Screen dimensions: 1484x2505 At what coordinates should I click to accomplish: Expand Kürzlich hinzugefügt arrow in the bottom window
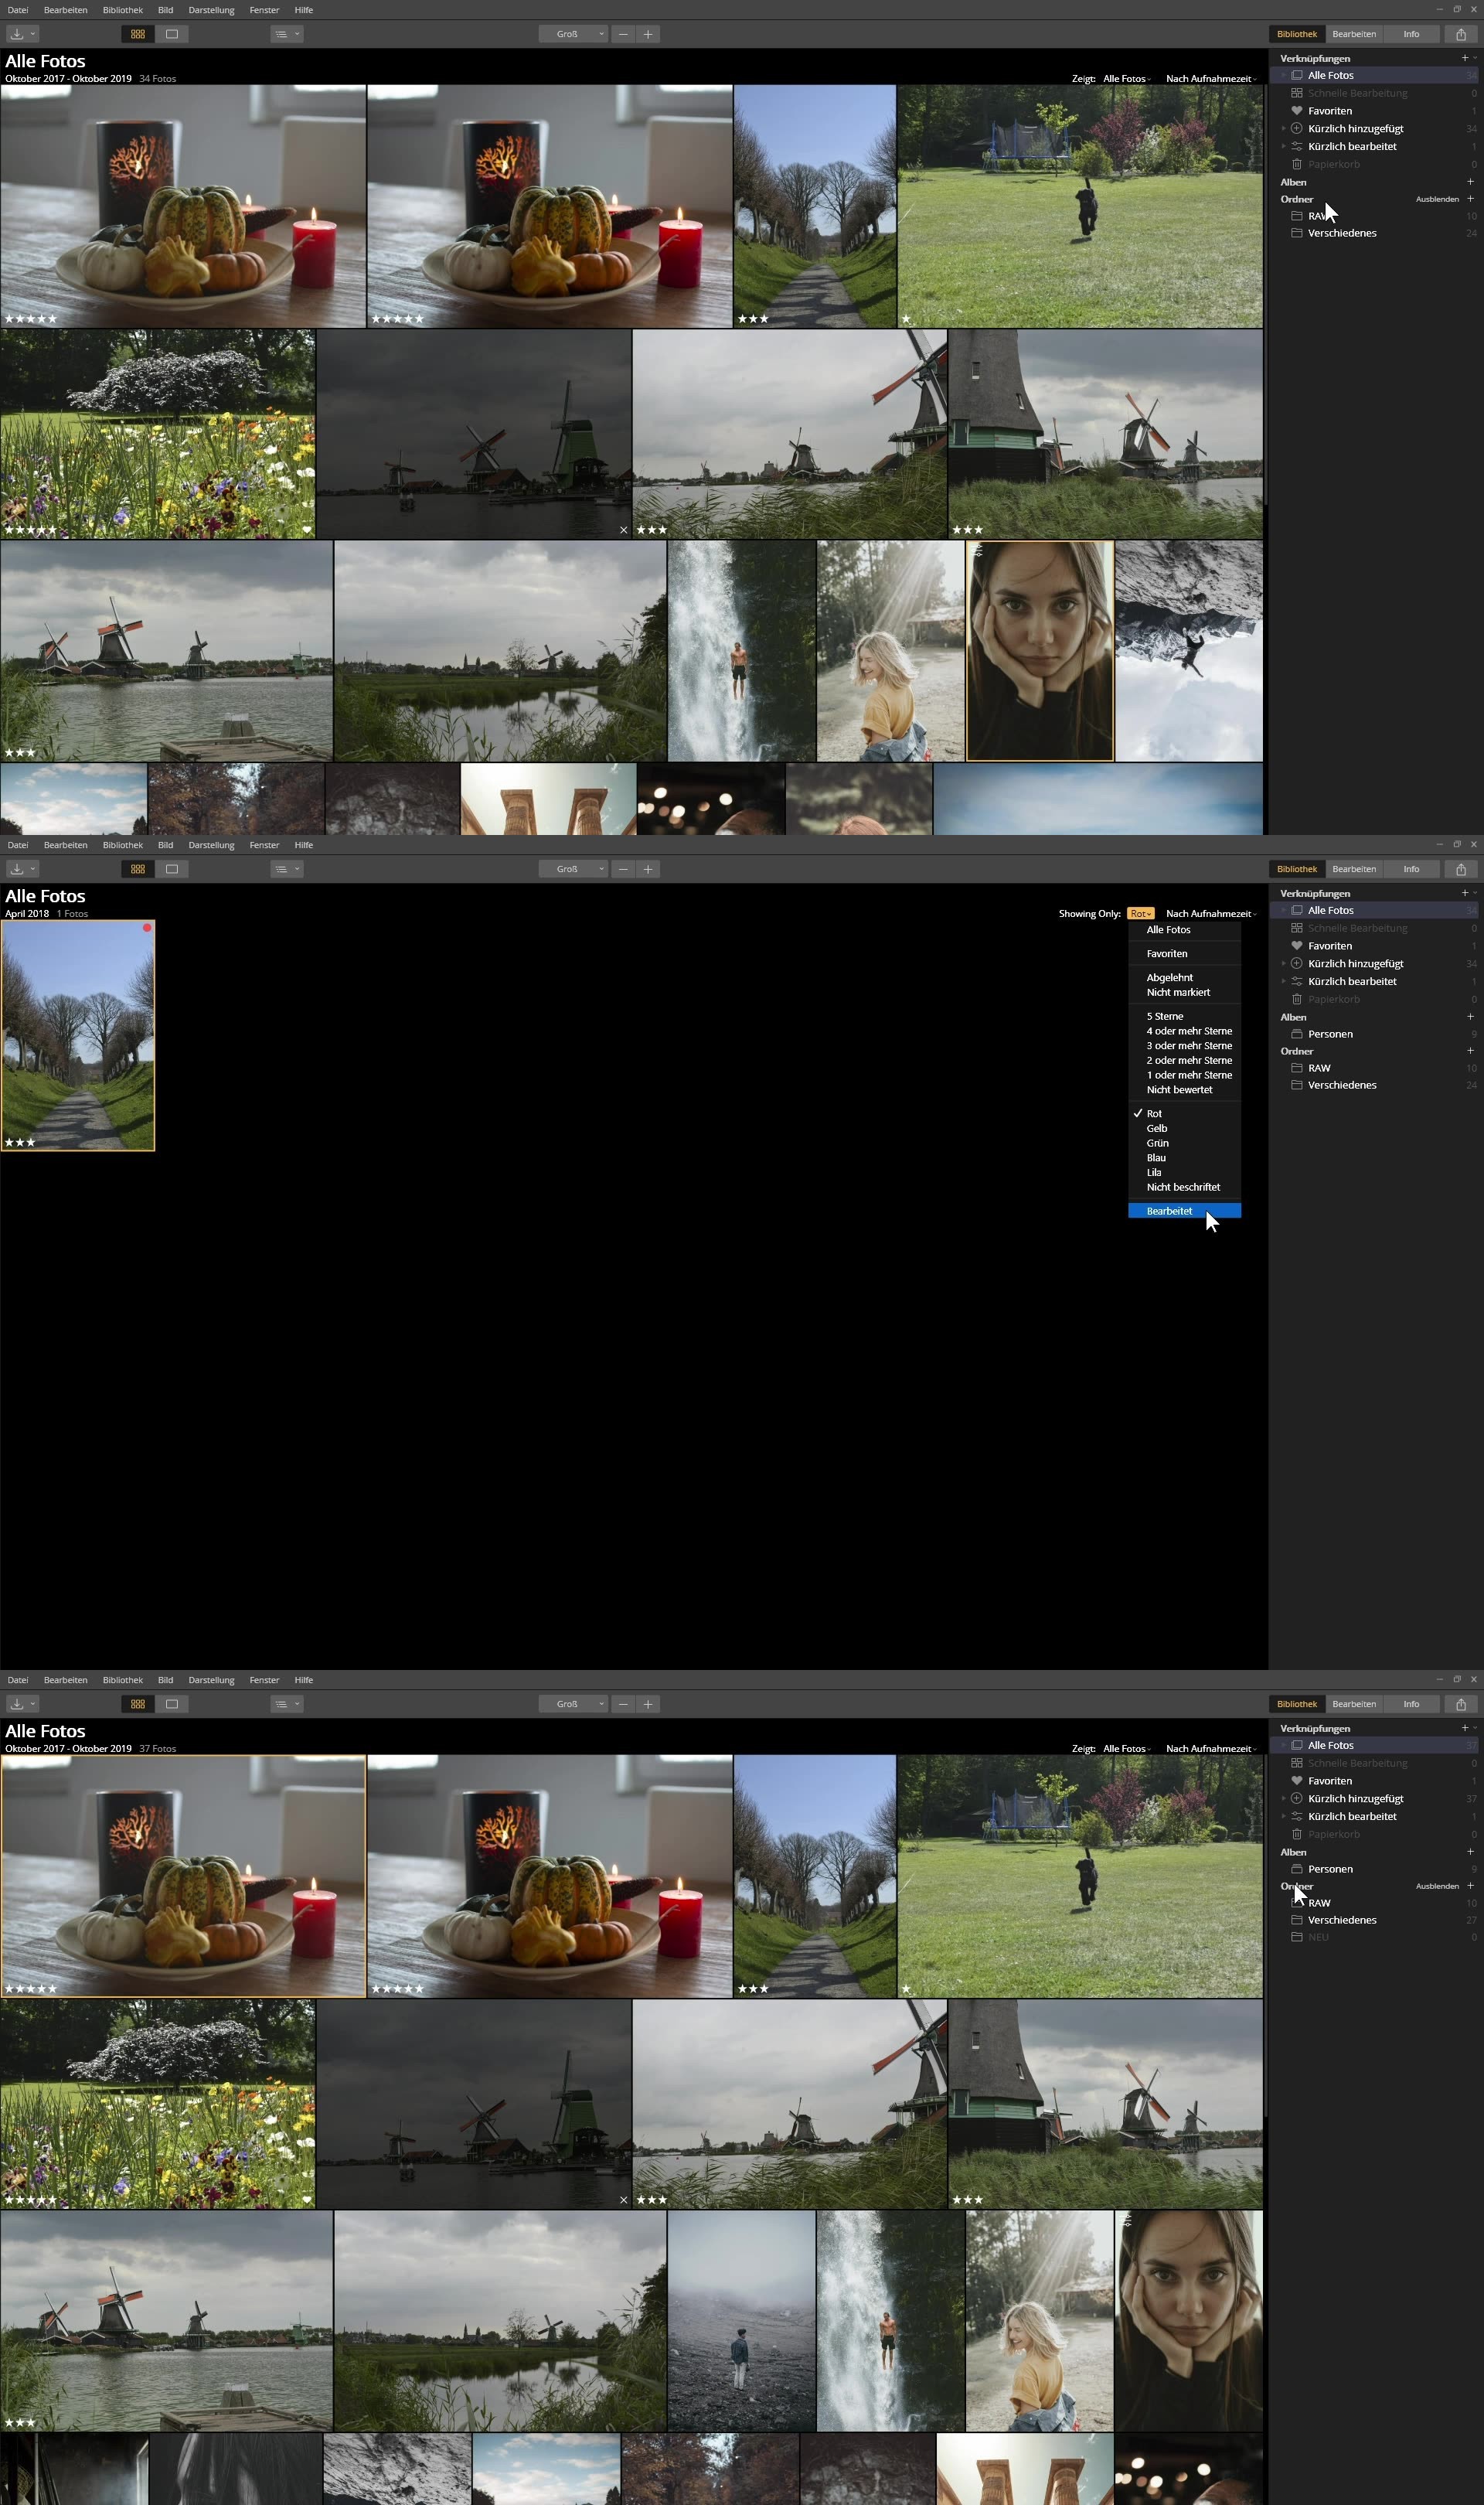click(1283, 1799)
